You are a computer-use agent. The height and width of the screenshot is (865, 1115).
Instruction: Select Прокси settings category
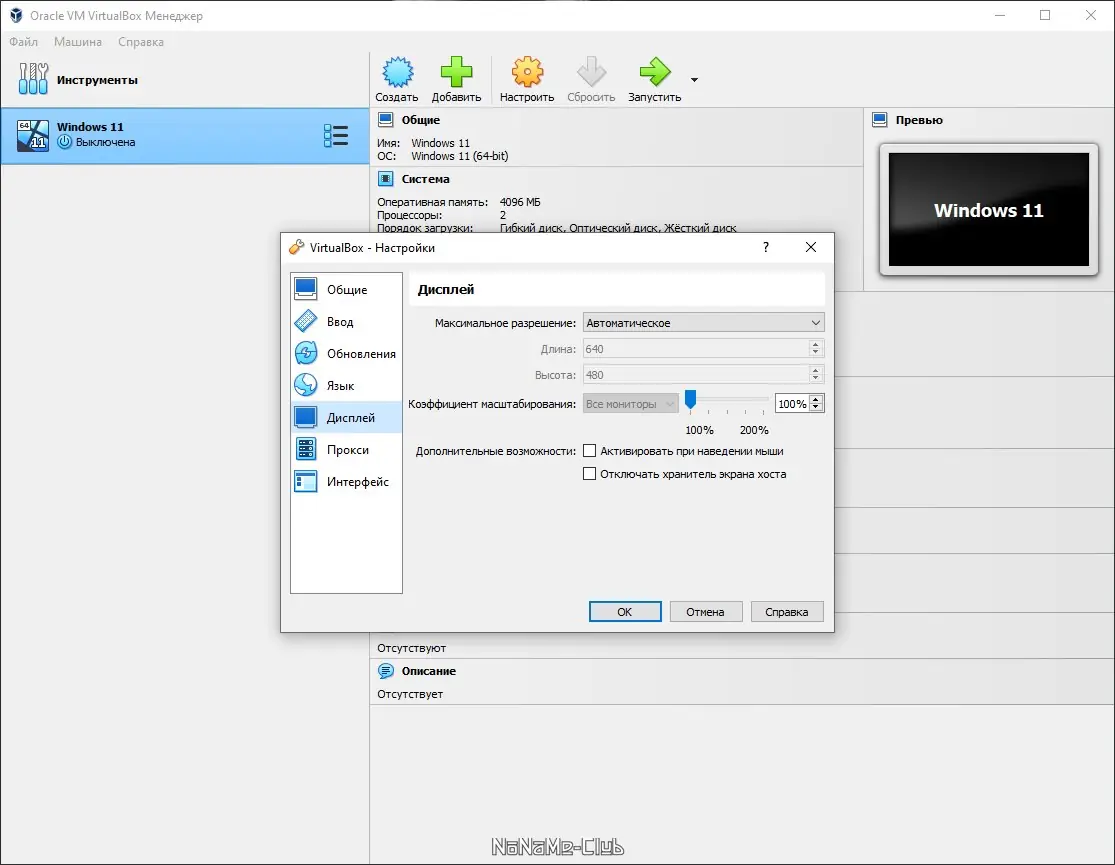(x=346, y=450)
